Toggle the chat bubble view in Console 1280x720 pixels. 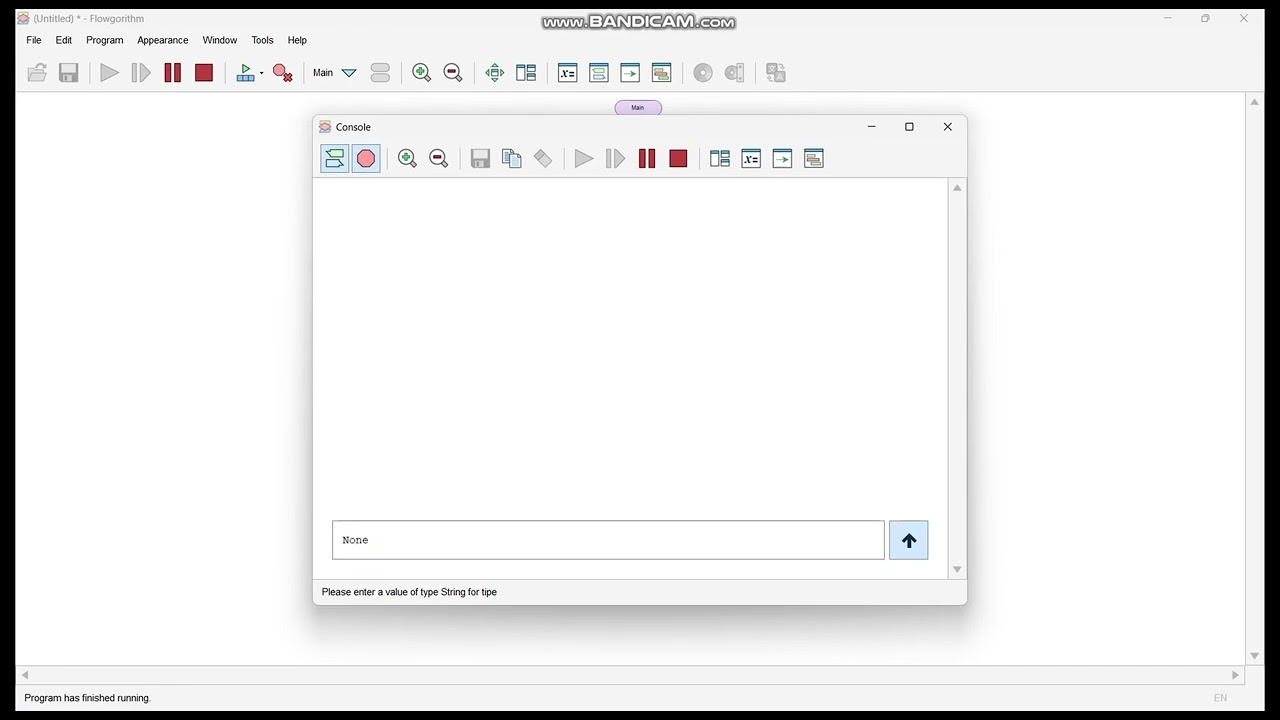click(335, 158)
